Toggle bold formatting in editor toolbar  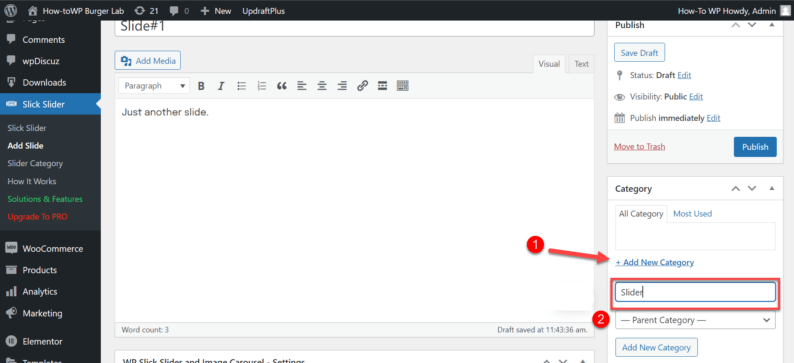201,86
